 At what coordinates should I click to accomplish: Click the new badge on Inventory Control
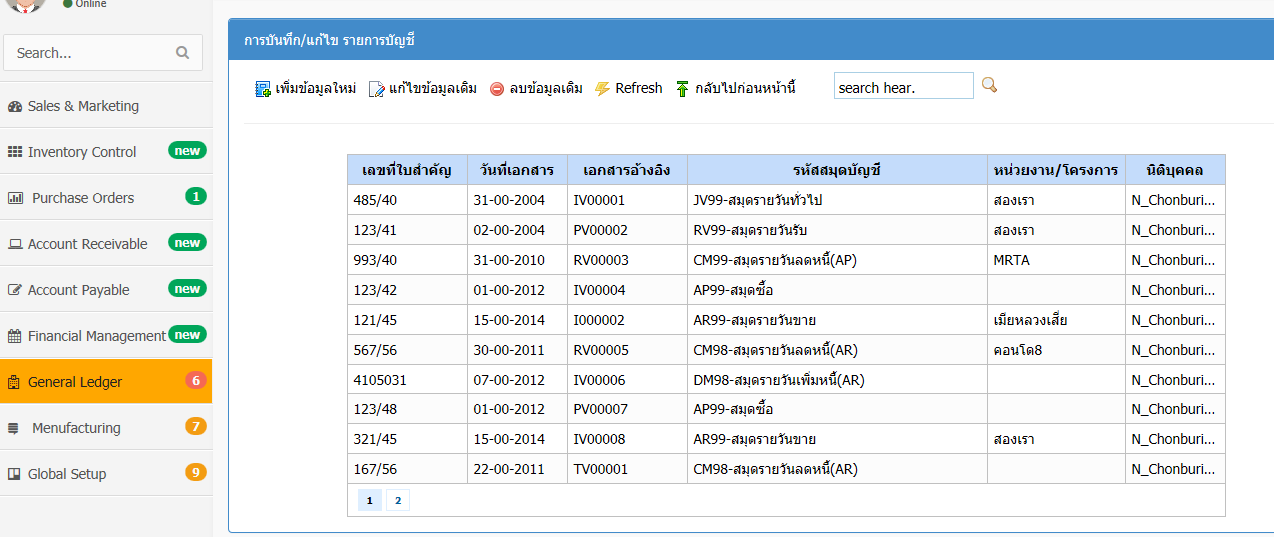coord(187,151)
